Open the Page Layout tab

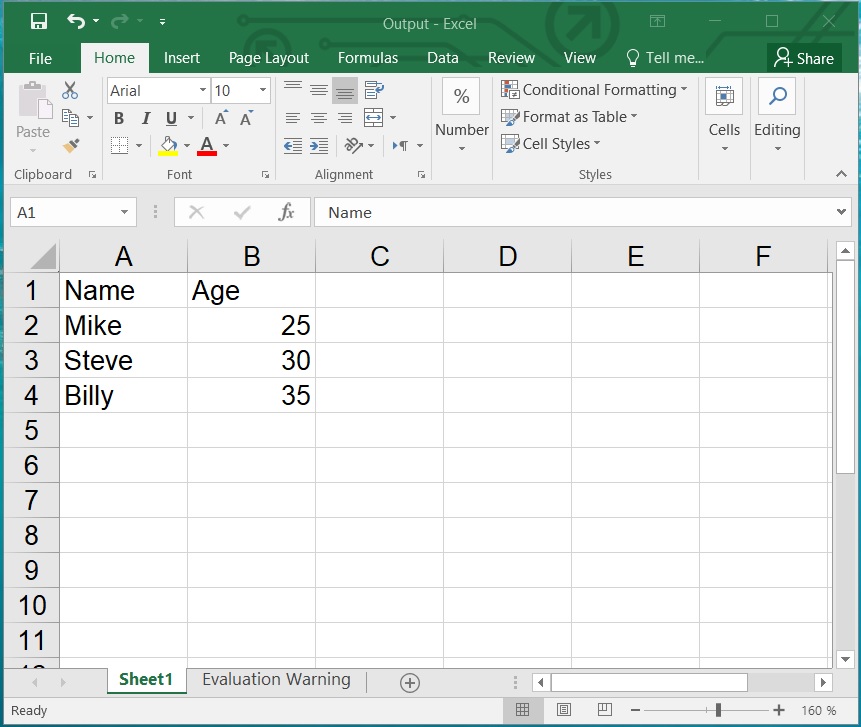click(268, 58)
